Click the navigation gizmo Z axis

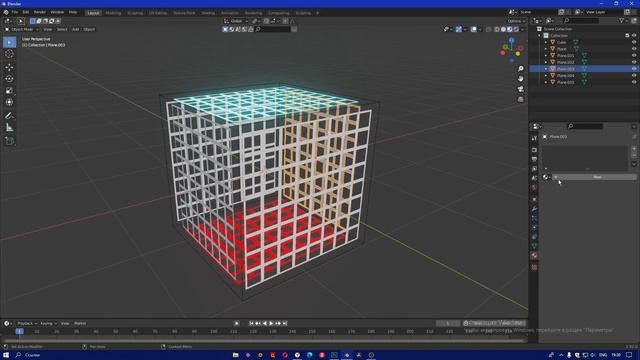(511, 40)
